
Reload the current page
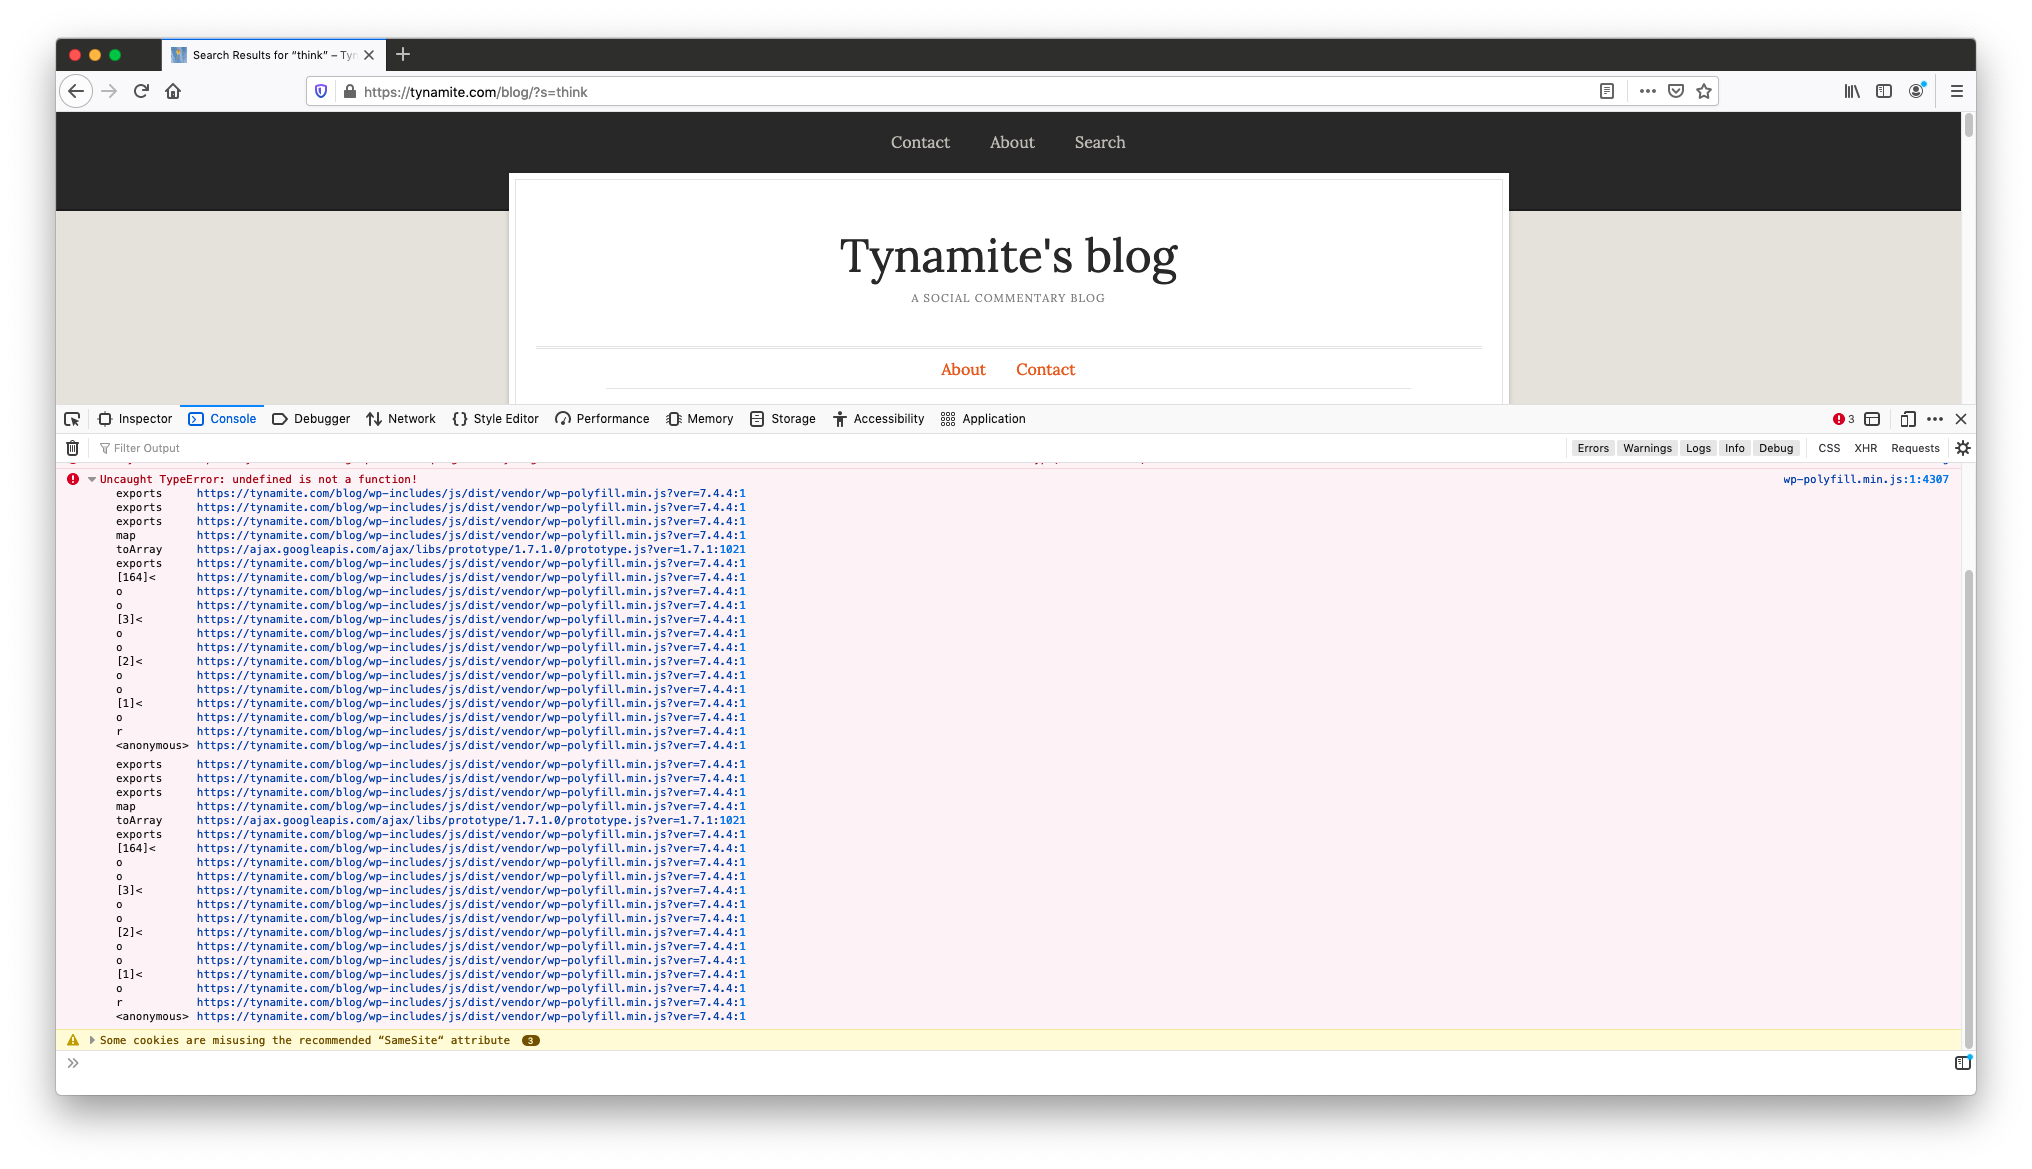click(x=141, y=91)
